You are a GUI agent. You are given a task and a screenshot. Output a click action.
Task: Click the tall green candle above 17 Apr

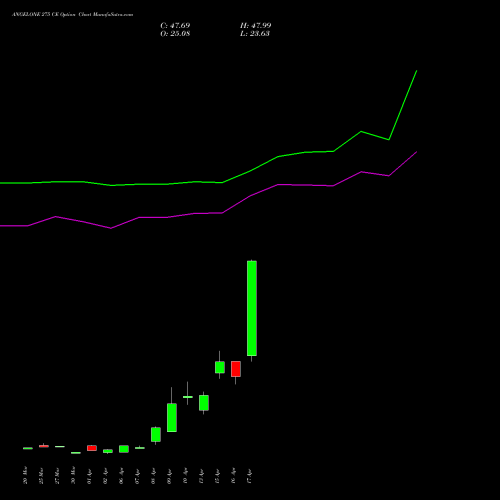pos(252,308)
